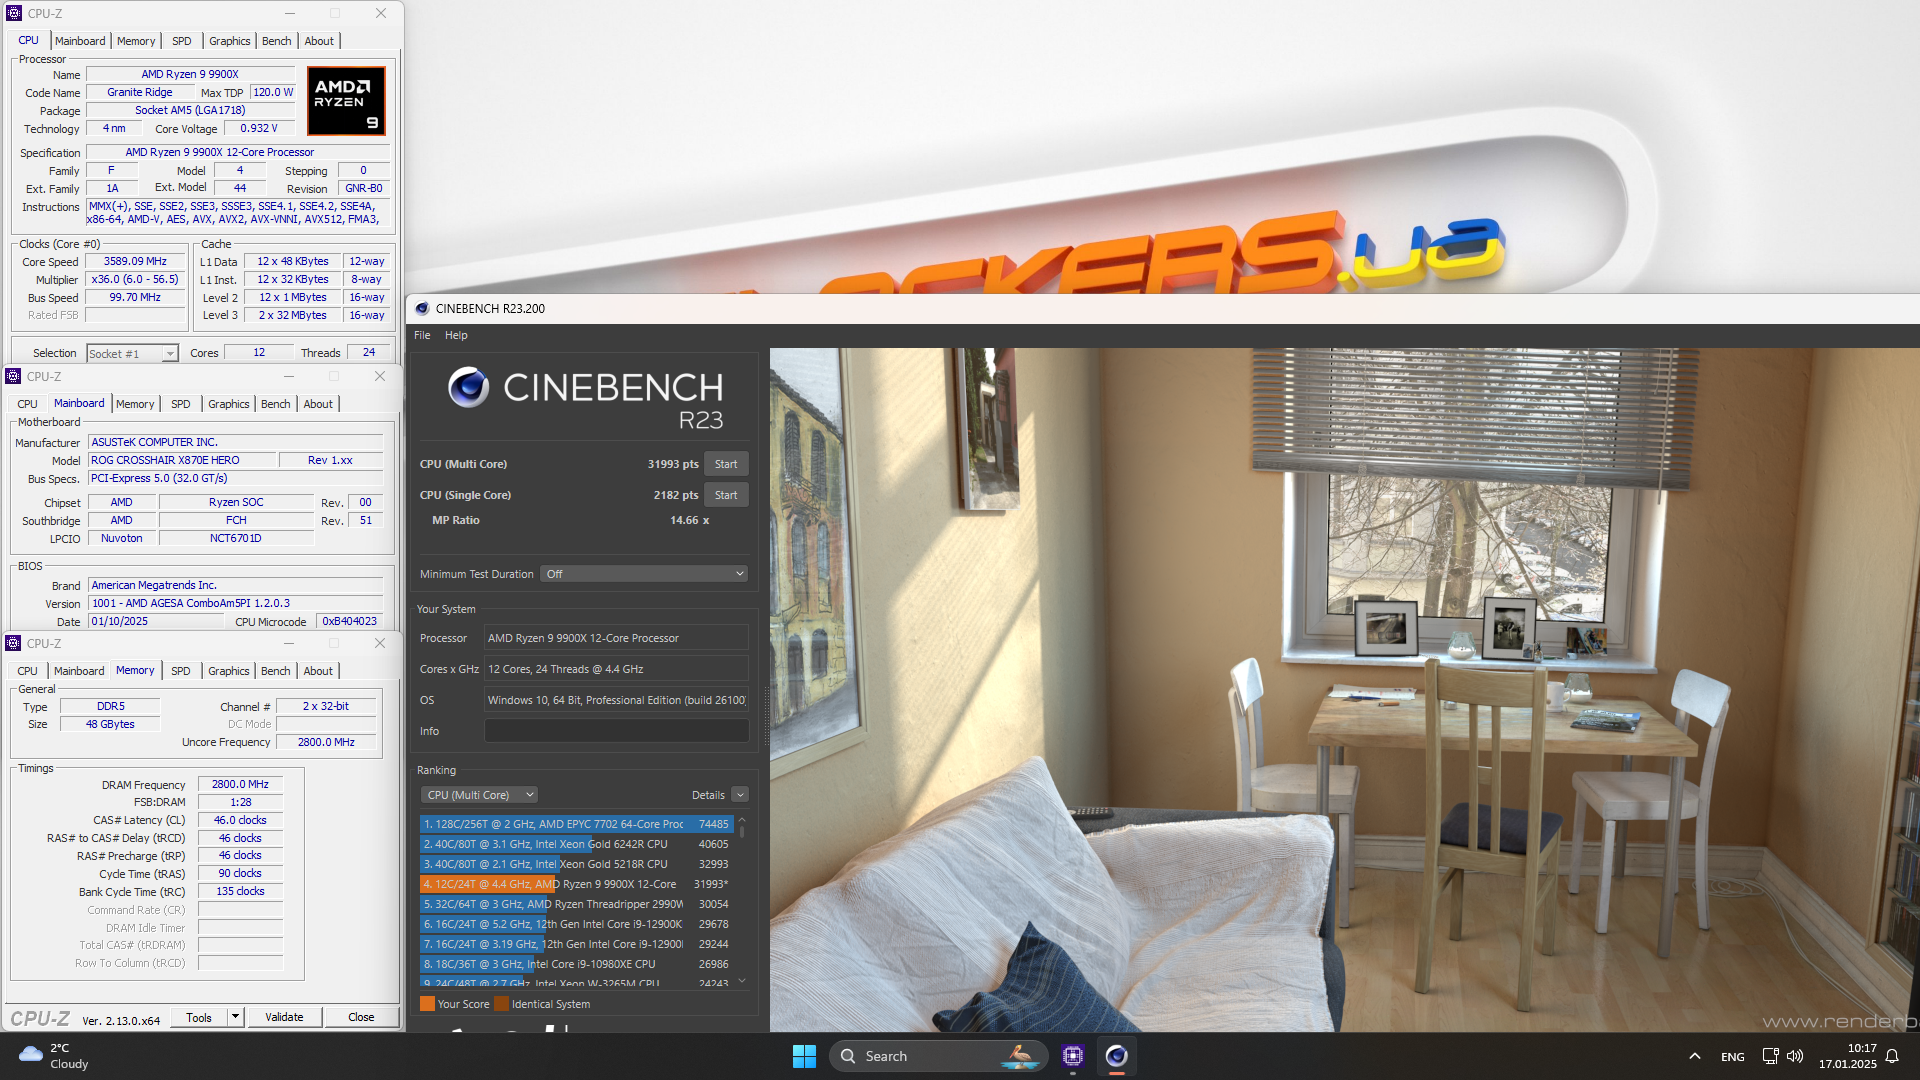The image size is (1920, 1080).
Task: Scroll down the Cinebench ranking list
Action: coord(741,984)
